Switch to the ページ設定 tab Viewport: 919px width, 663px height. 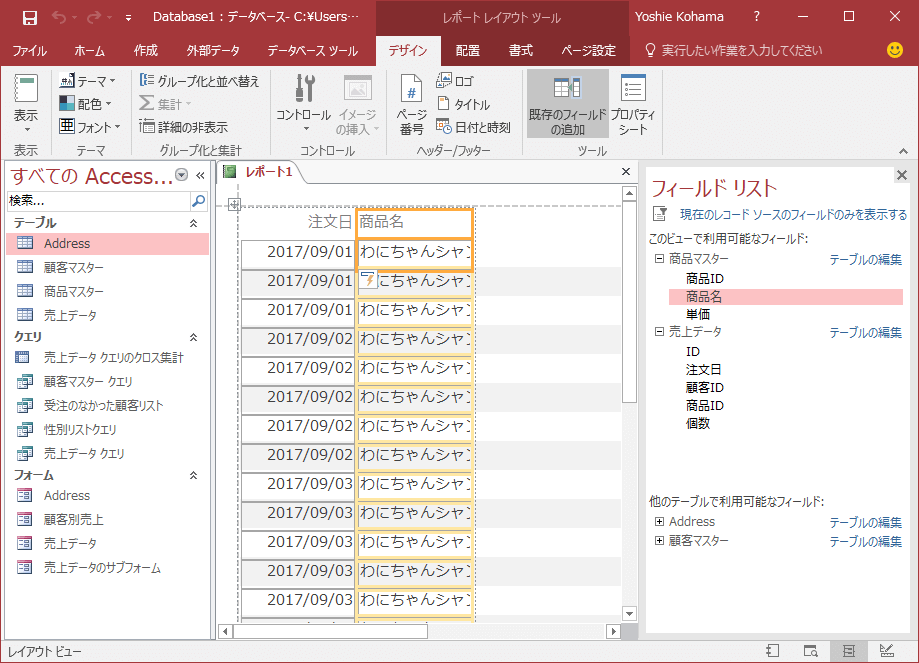pos(588,51)
